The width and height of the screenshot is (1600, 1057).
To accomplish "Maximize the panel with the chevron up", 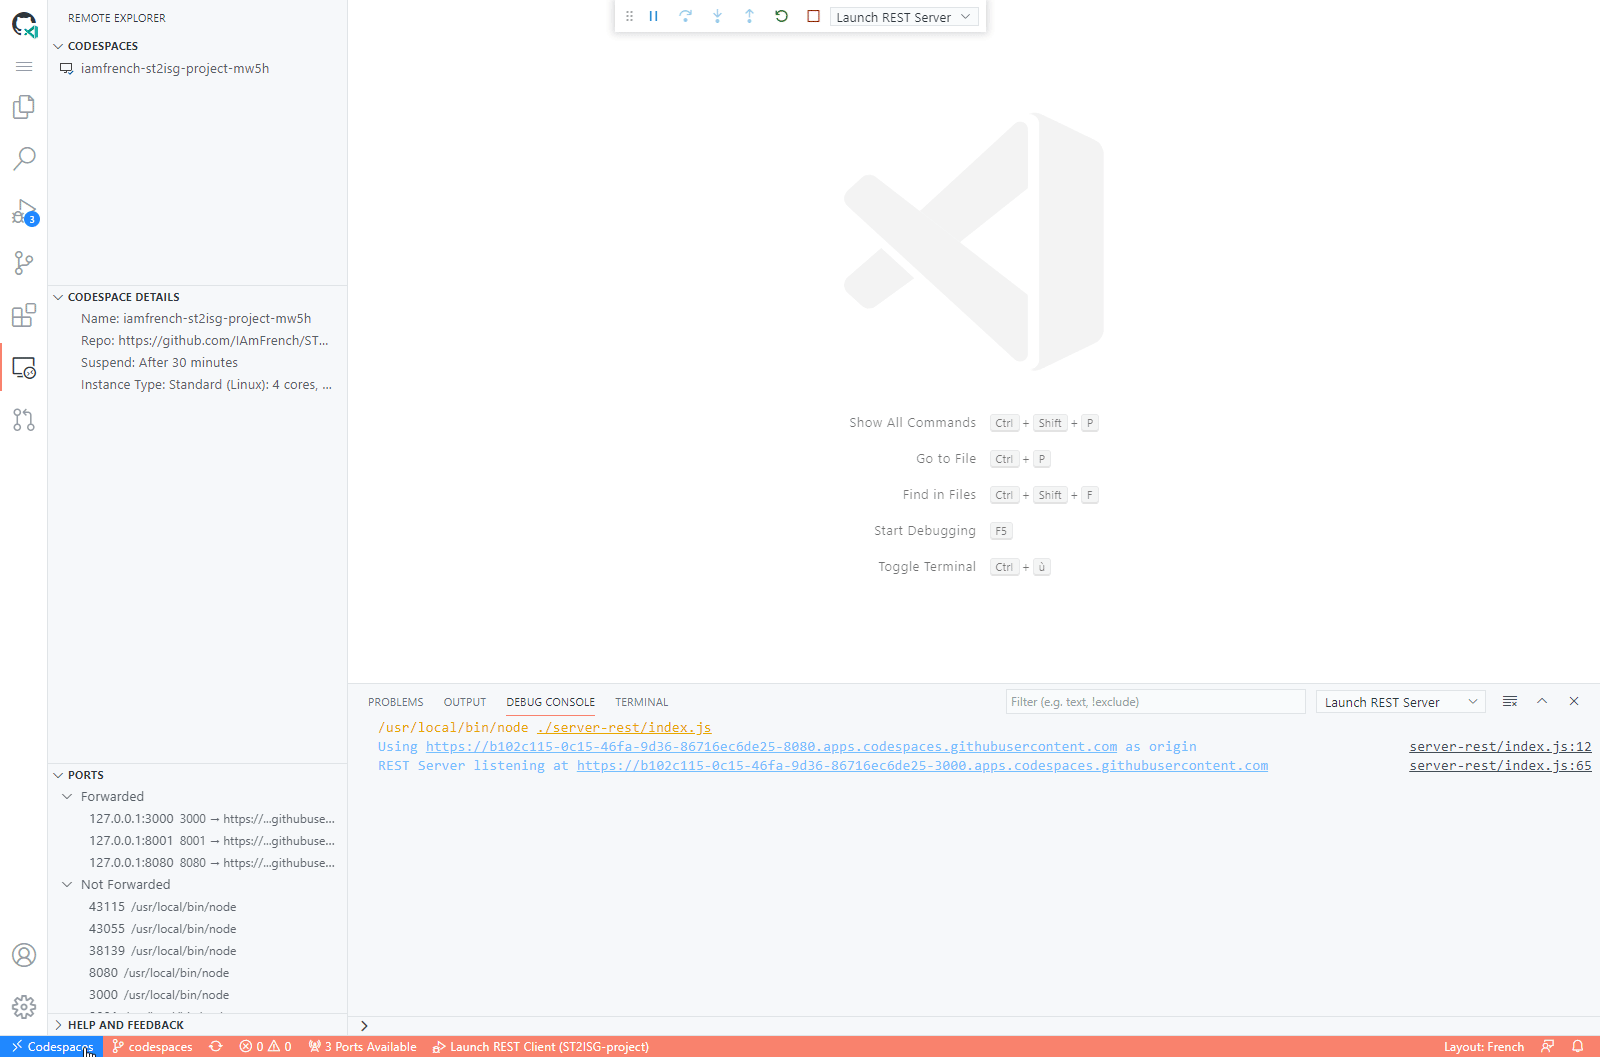I will (1542, 701).
